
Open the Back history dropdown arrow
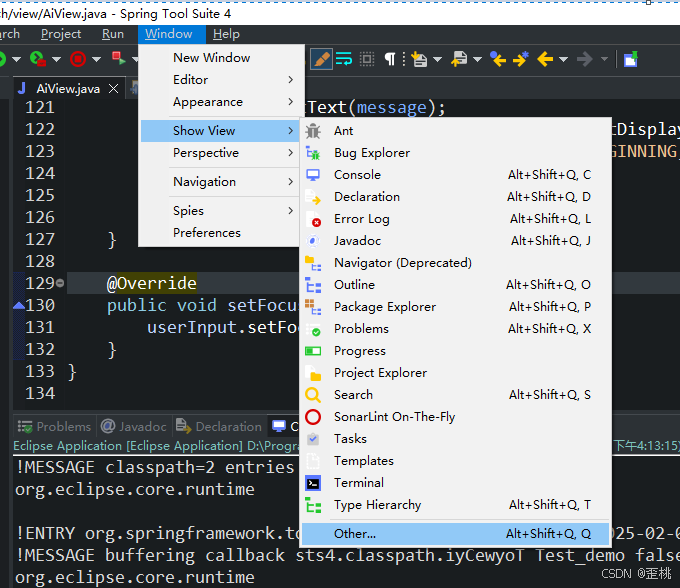pyautogui.click(x=563, y=59)
